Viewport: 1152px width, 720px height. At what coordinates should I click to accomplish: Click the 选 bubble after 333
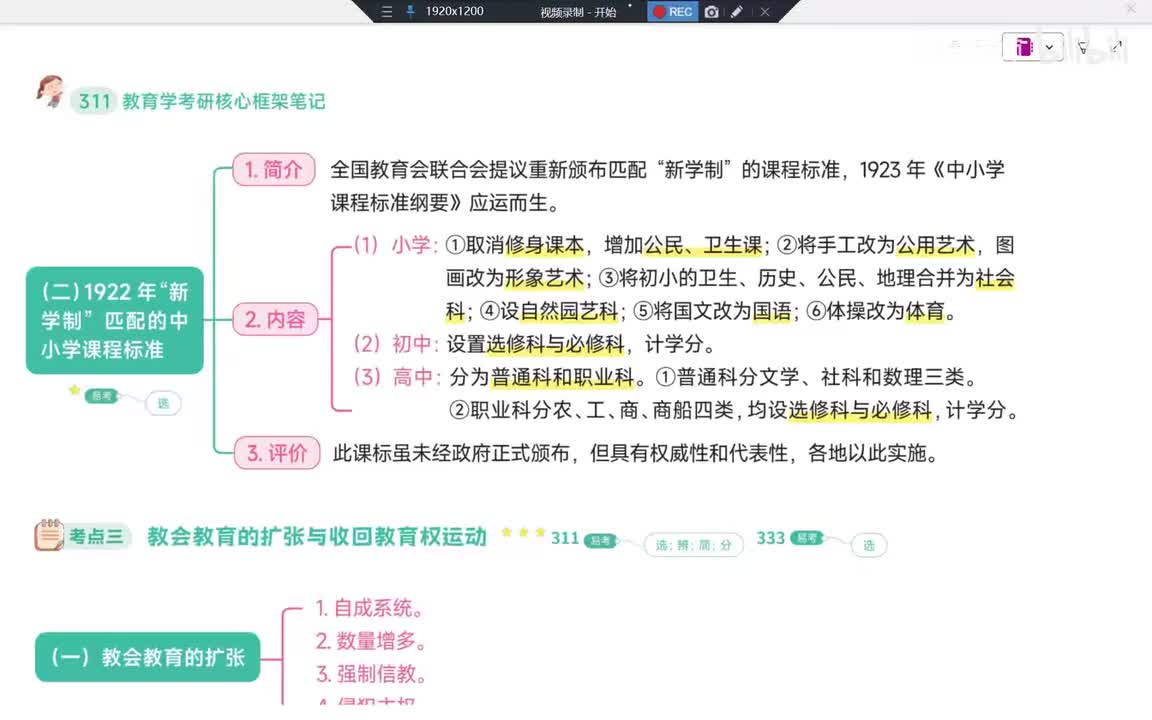click(869, 545)
